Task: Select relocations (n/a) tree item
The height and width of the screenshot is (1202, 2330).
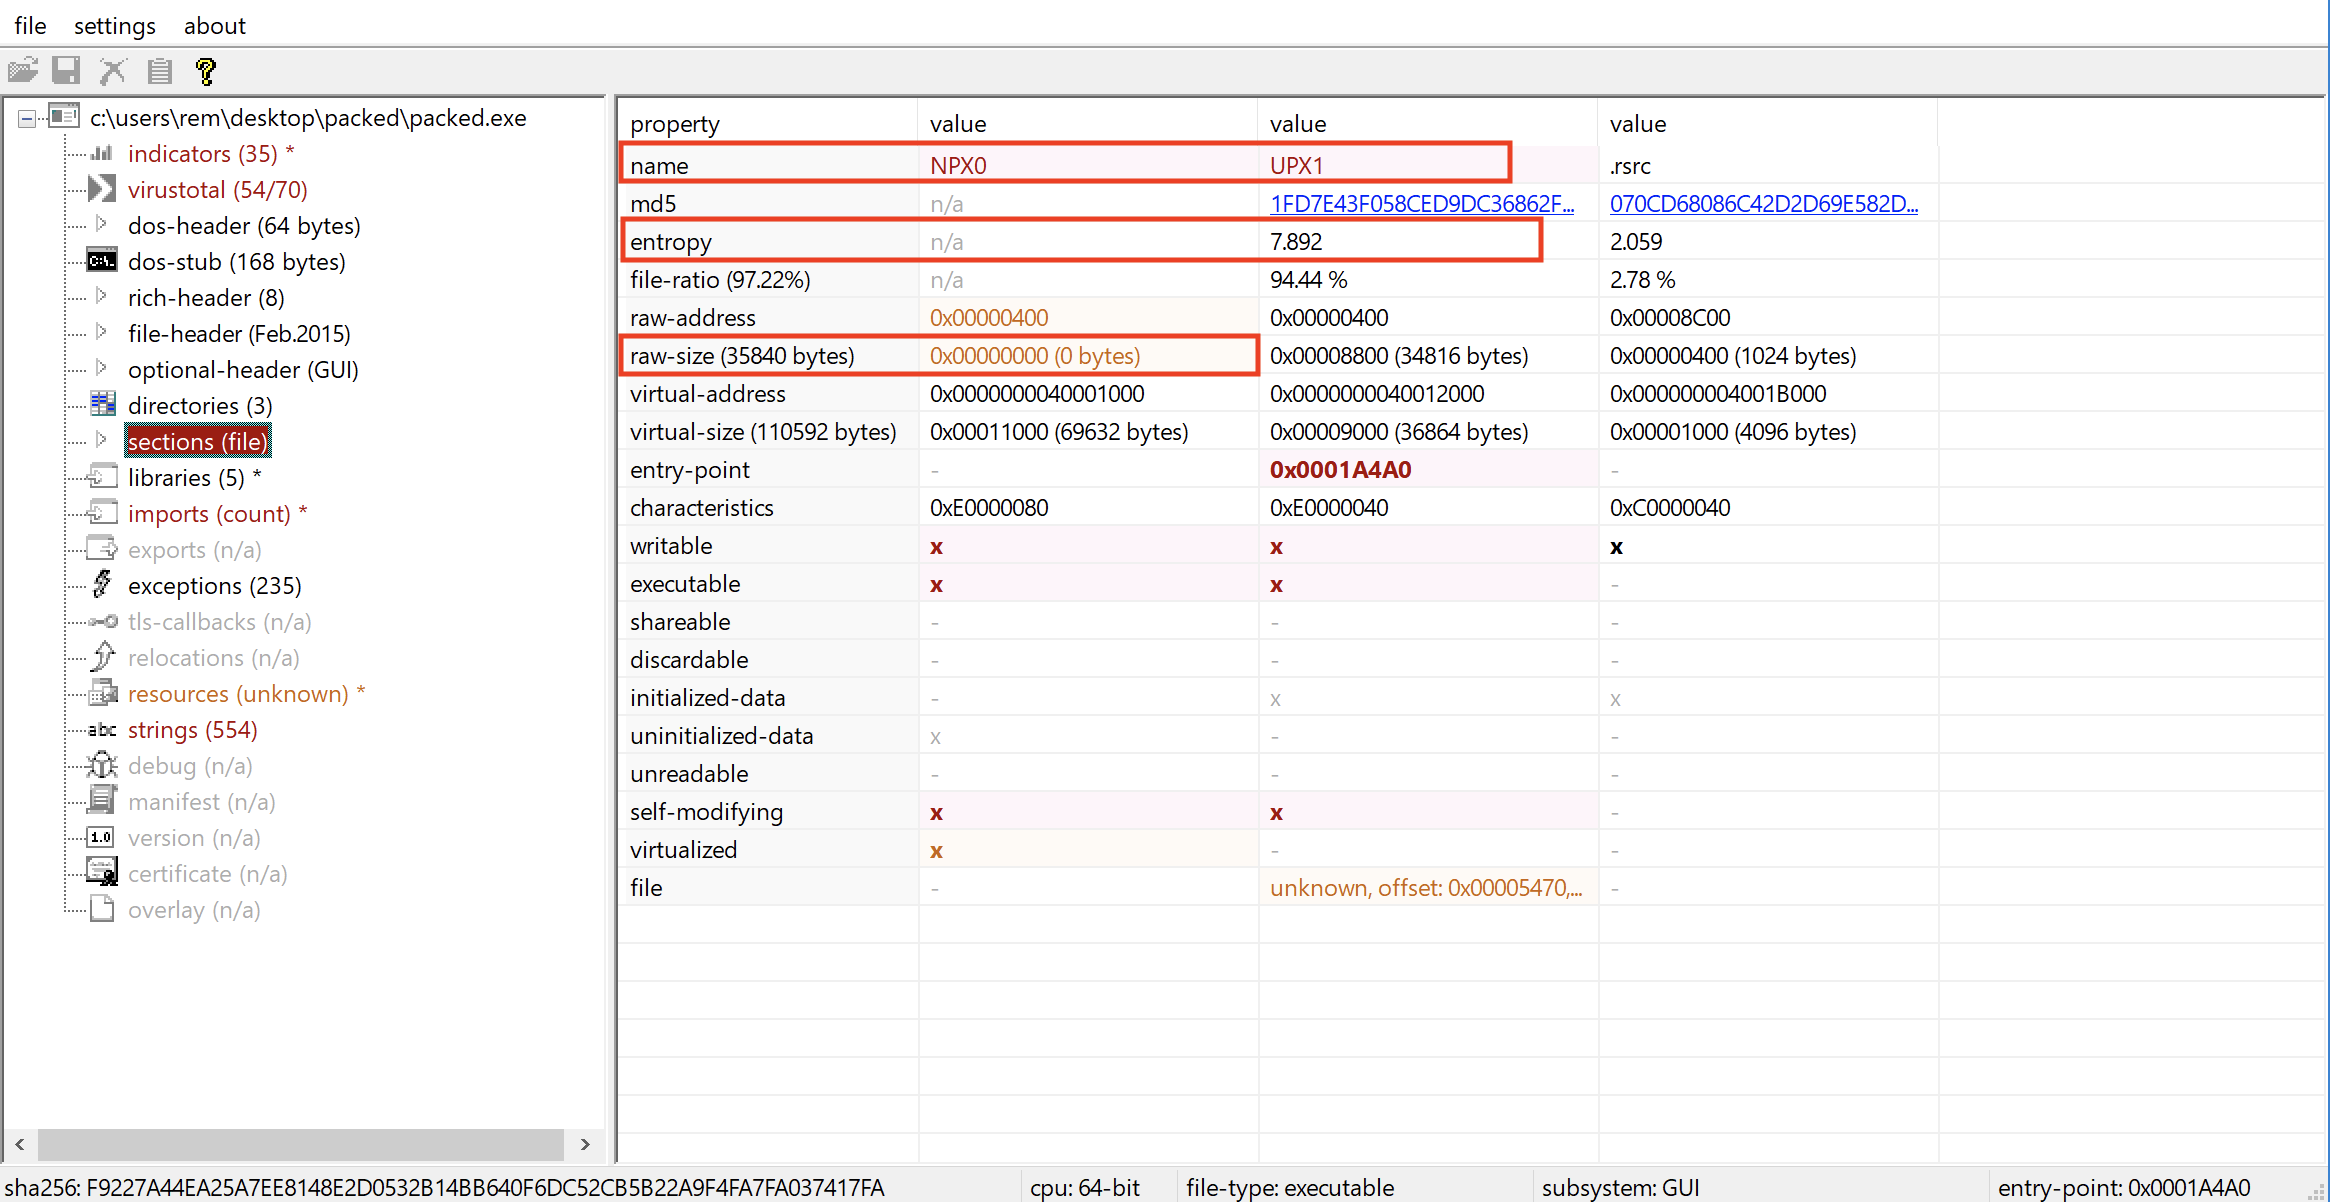Action: coord(213,658)
